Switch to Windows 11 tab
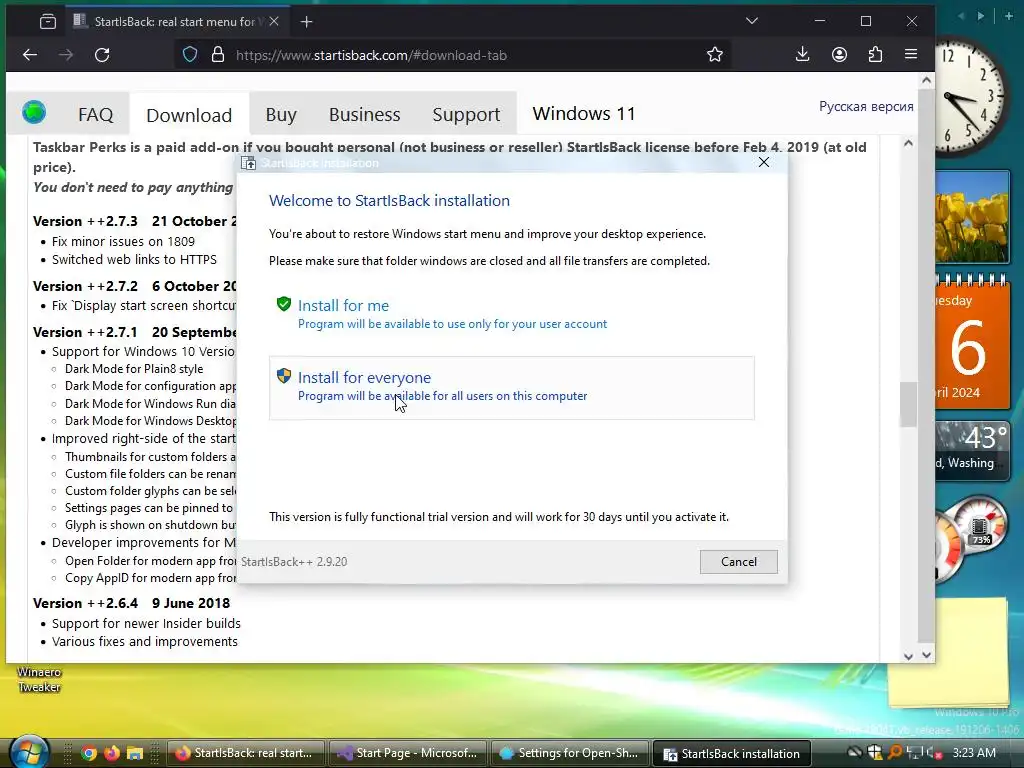This screenshot has width=1024, height=768. [583, 114]
